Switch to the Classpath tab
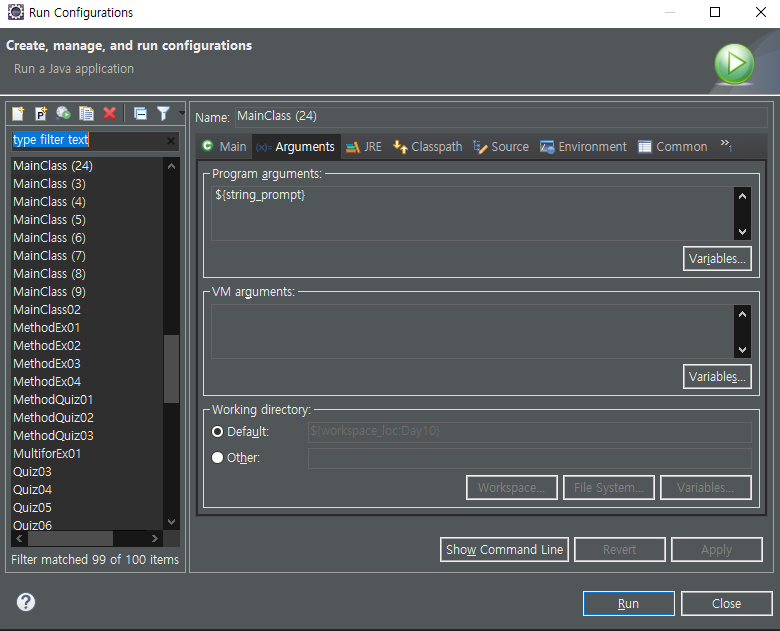The height and width of the screenshot is (631, 780). tap(428, 147)
